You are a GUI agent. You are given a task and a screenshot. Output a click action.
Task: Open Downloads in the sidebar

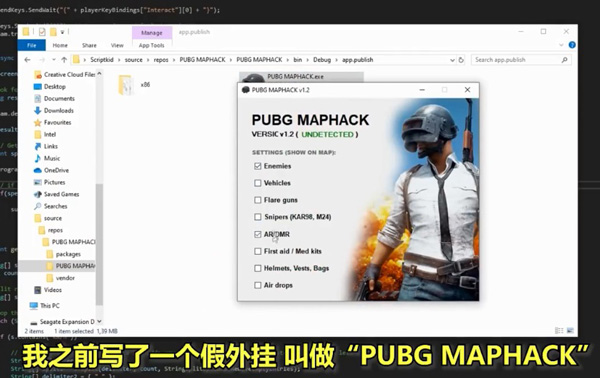(58, 111)
